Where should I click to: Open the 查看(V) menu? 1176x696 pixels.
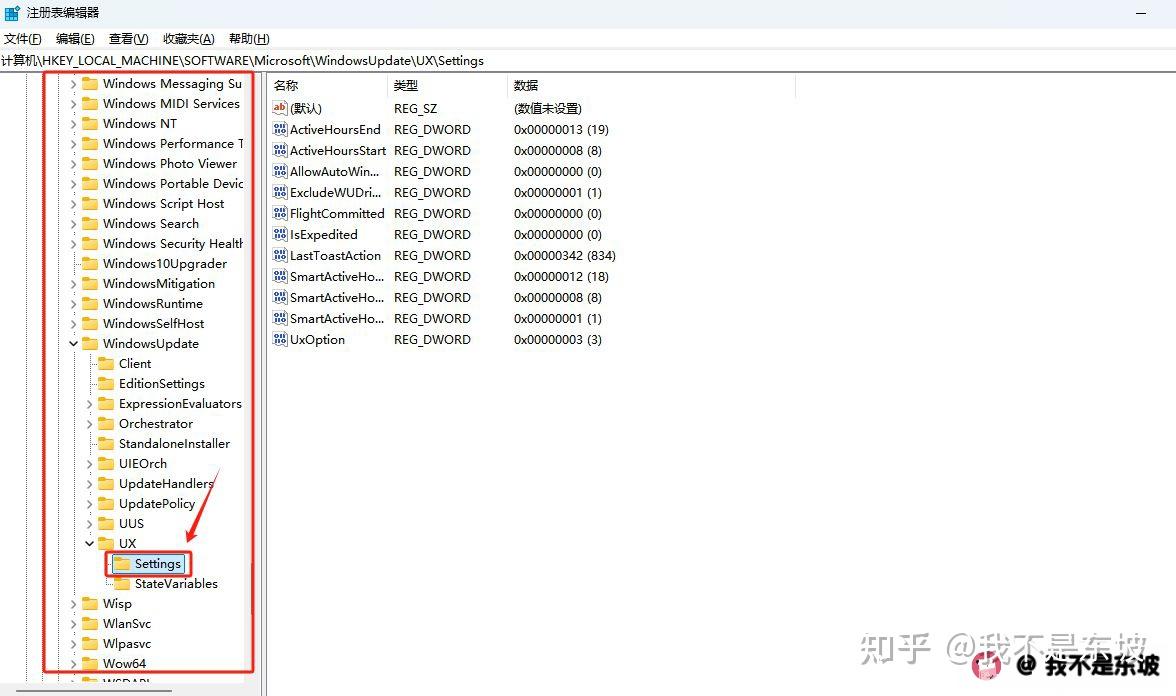coord(128,38)
